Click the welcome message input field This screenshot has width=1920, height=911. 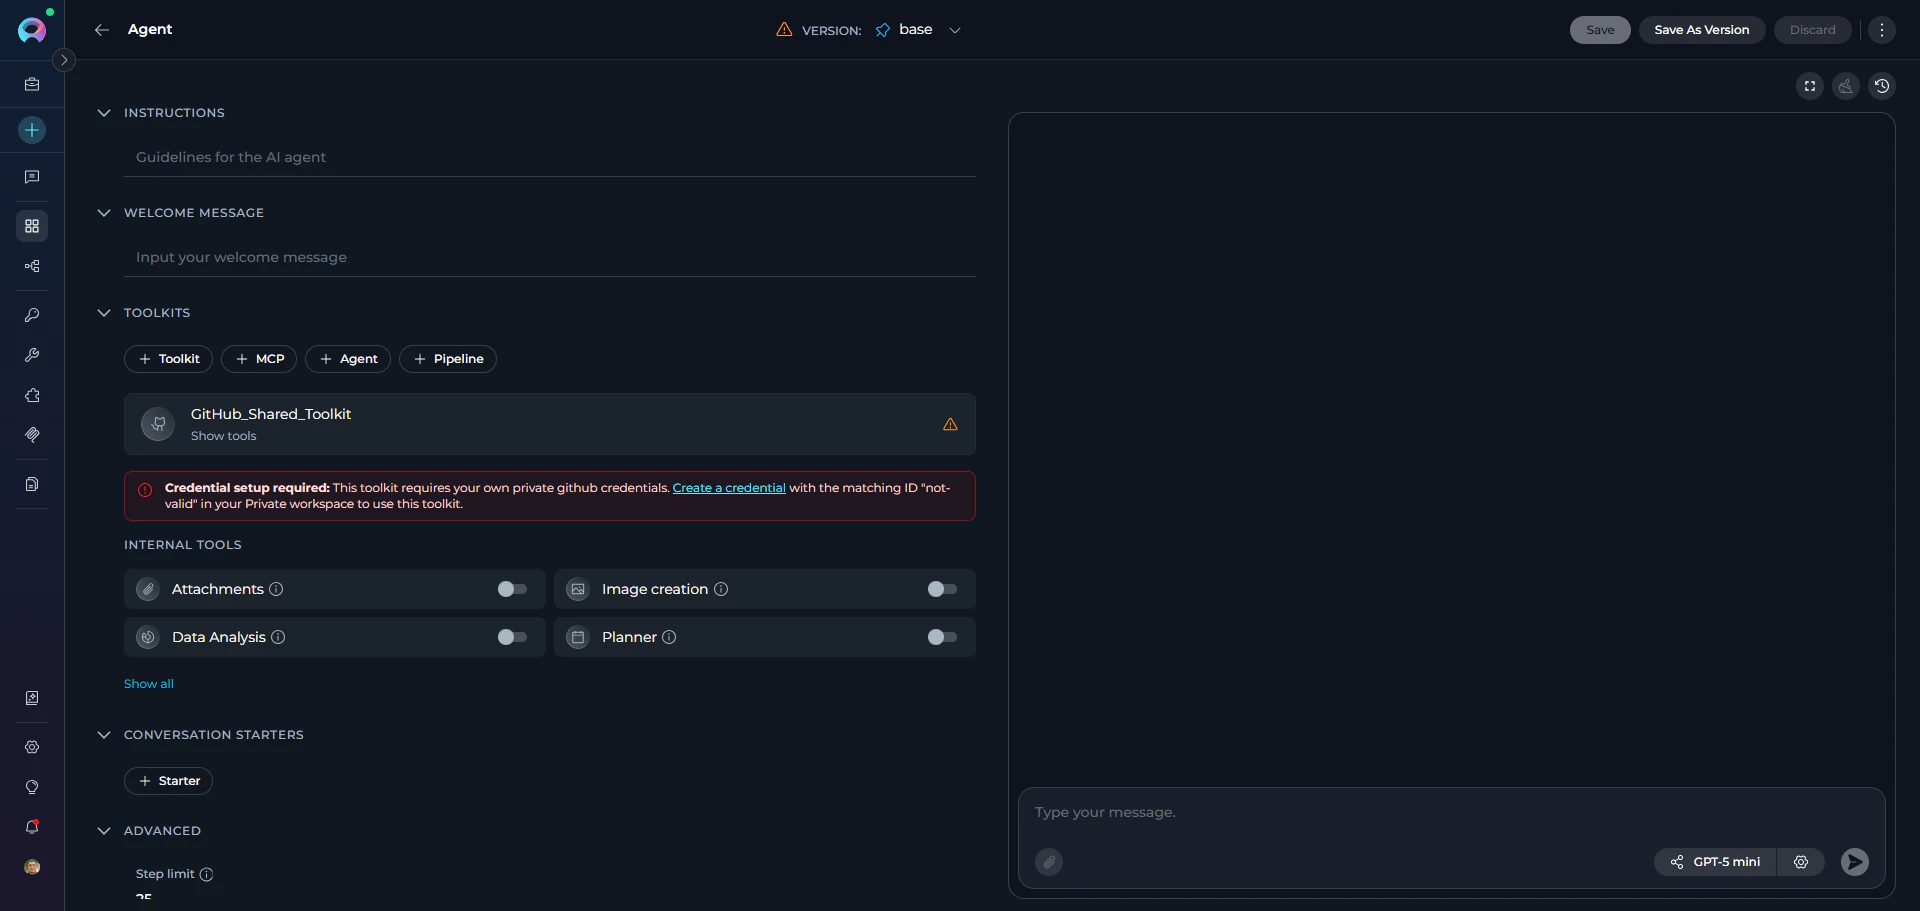(x=550, y=257)
